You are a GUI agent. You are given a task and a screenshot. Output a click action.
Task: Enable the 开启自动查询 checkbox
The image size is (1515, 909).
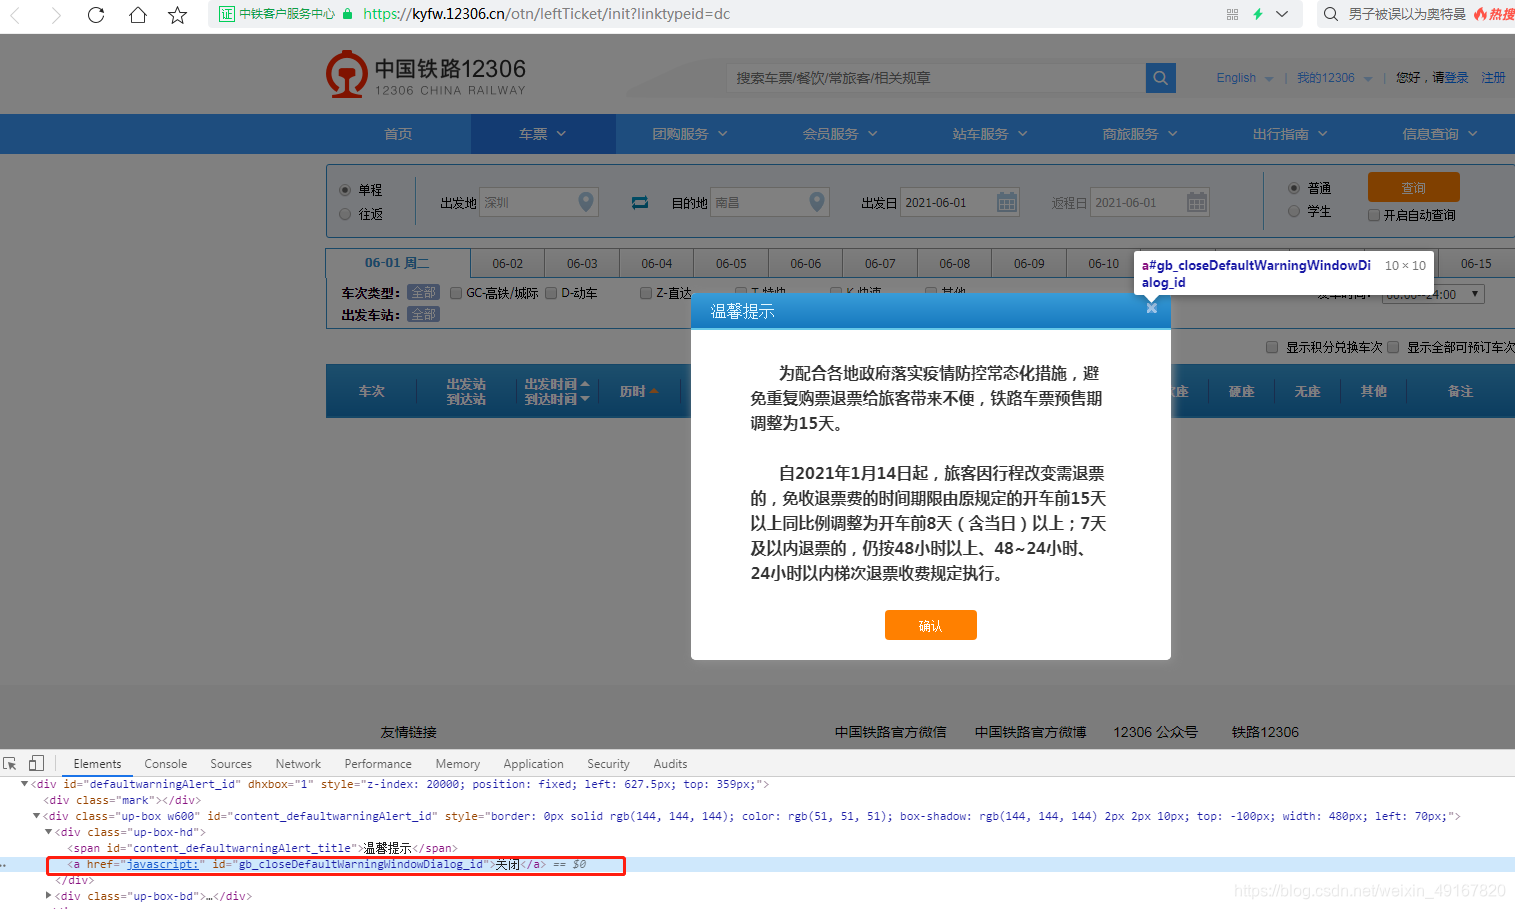1374,215
